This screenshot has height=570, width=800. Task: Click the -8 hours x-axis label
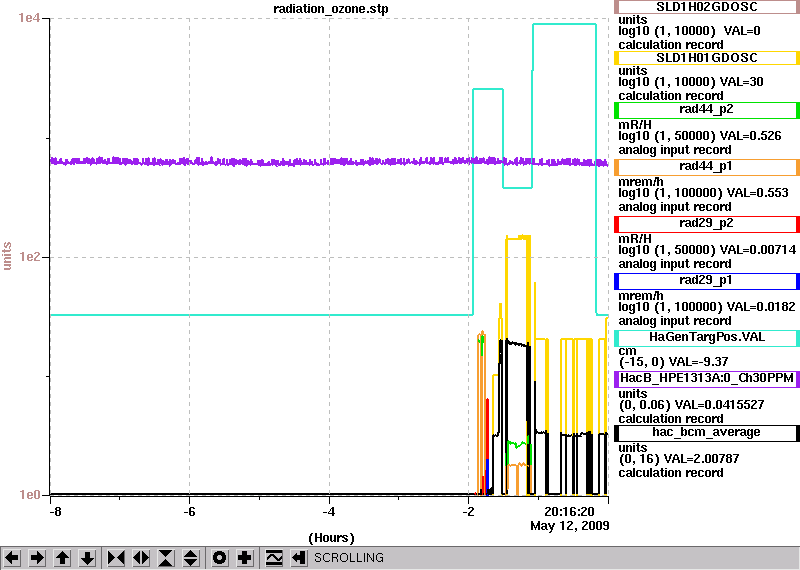[x=55, y=511]
